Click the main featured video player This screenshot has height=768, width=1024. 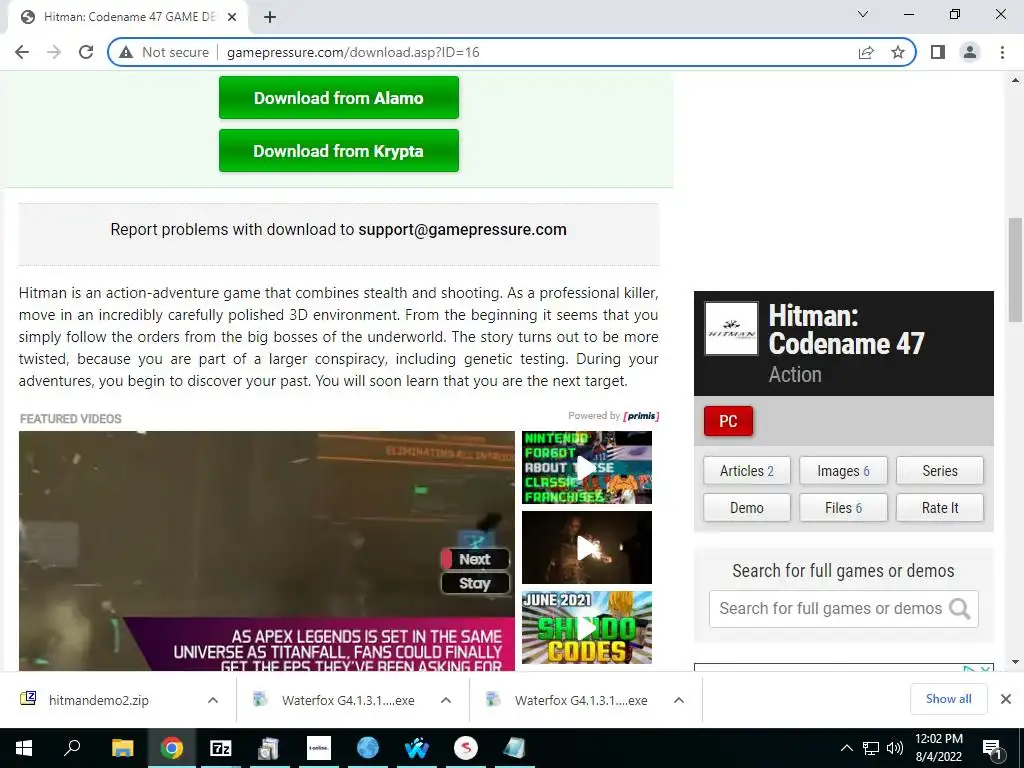pos(266,551)
